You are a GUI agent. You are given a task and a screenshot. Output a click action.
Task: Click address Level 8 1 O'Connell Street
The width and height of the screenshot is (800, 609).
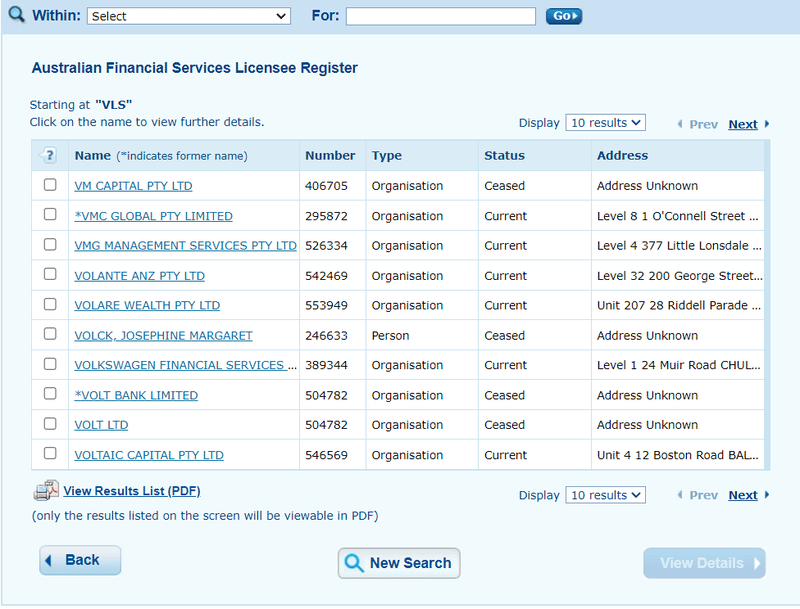(x=678, y=216)
